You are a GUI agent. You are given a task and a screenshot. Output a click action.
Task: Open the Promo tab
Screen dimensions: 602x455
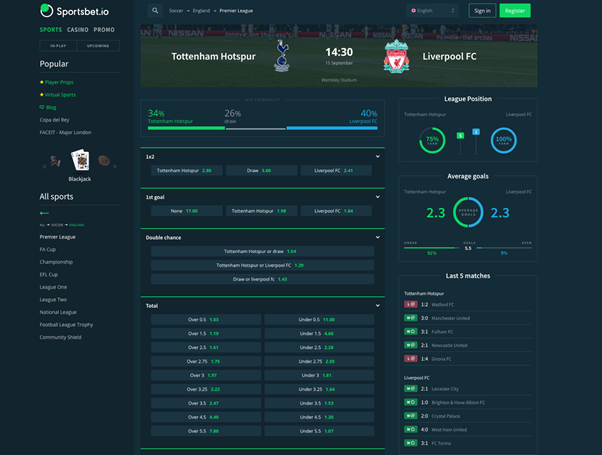(105, 30)
